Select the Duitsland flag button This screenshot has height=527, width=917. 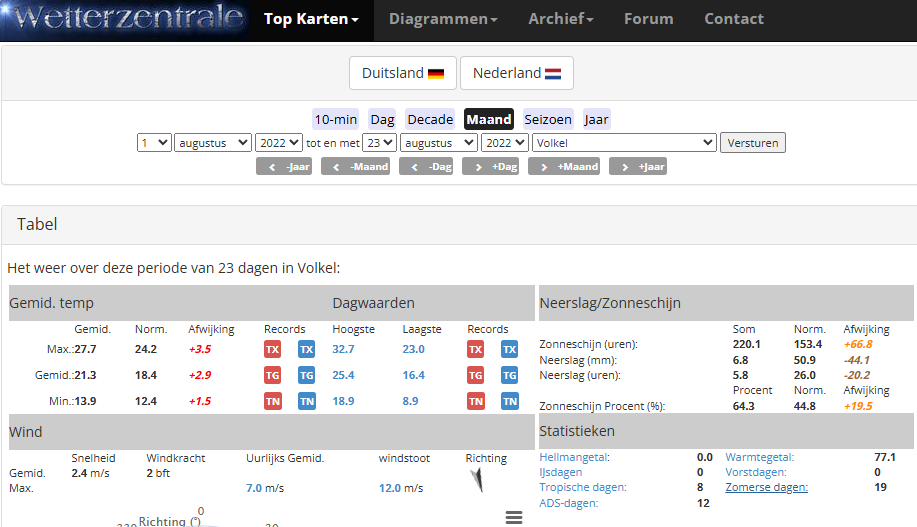[x=403, y=73]
